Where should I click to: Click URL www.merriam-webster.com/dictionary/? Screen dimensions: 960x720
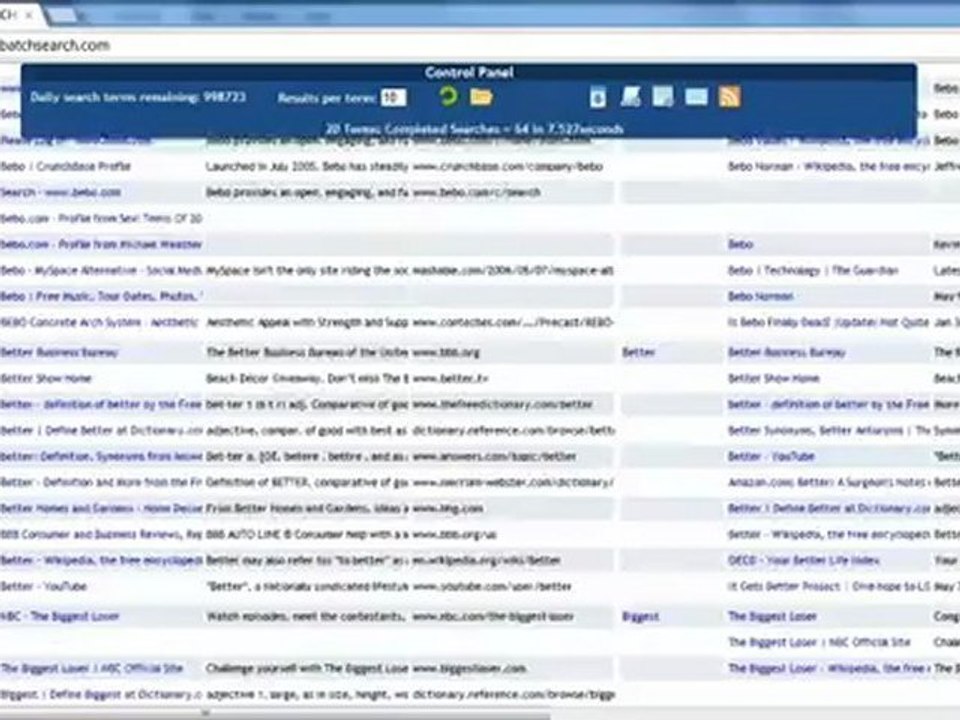pos(512,482)
